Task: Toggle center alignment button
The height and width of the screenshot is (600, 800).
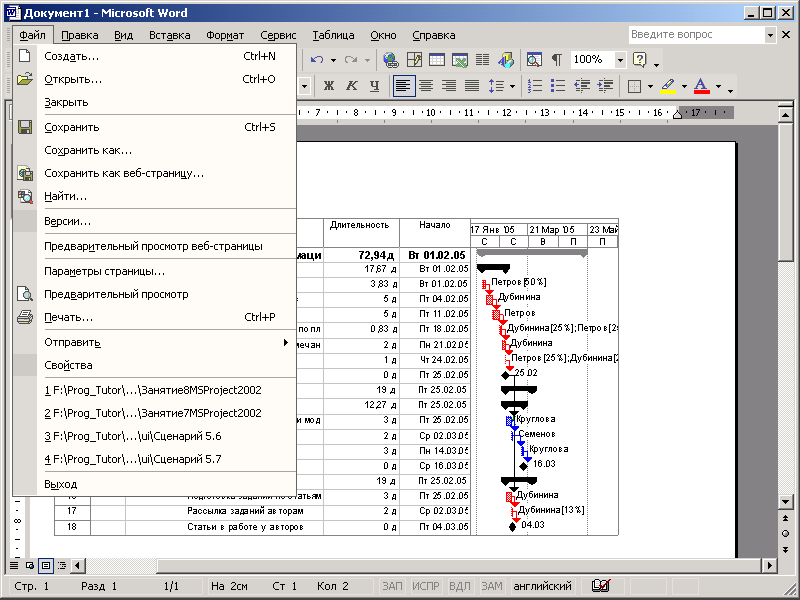Action: 426,86
